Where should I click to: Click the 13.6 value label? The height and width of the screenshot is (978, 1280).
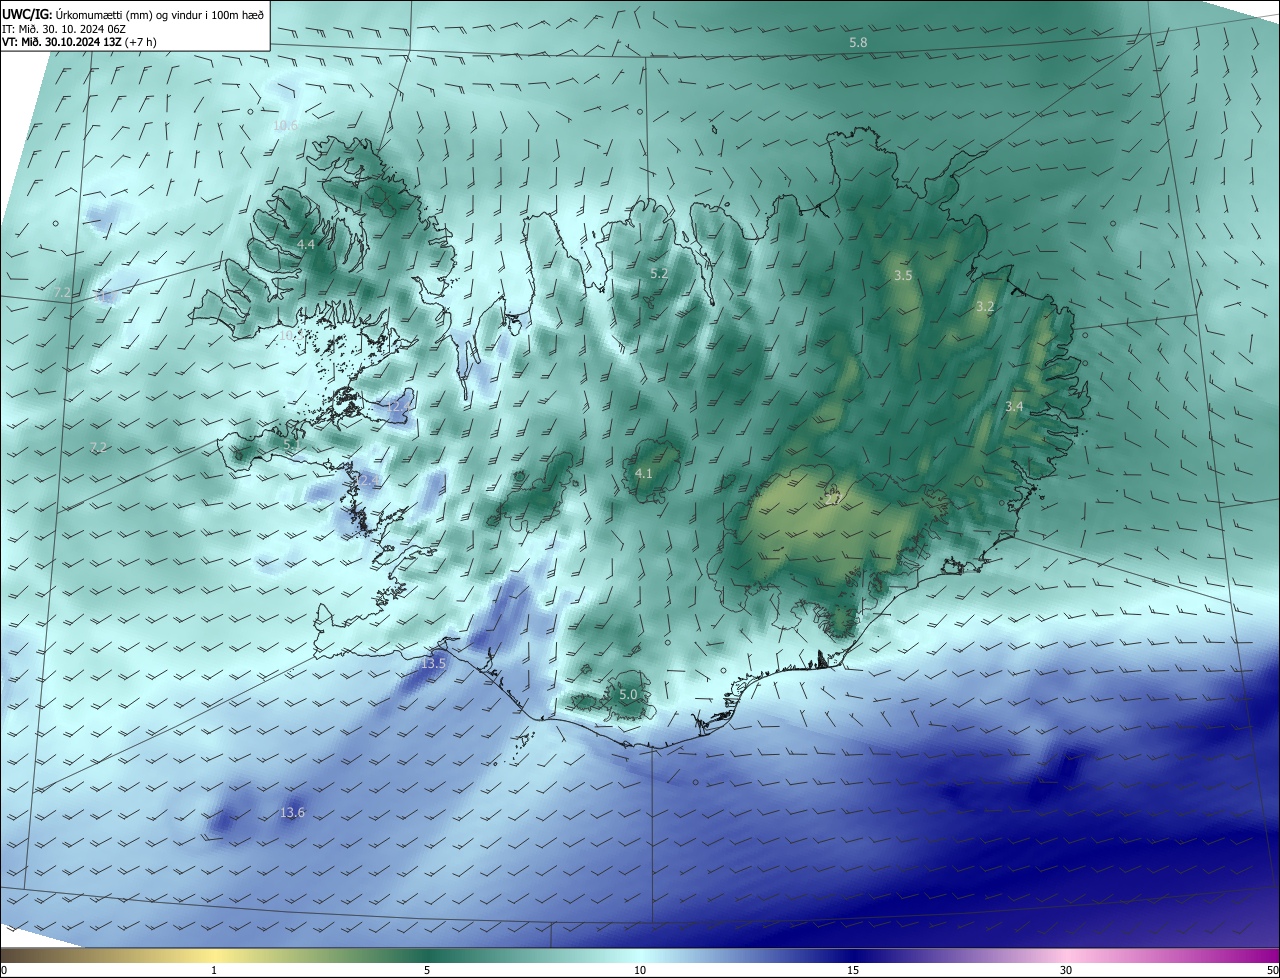292,812
